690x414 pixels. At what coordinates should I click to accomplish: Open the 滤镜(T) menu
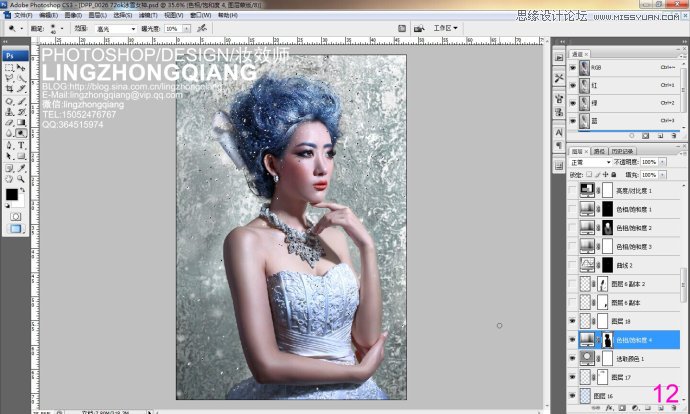(x=148, y=15)
